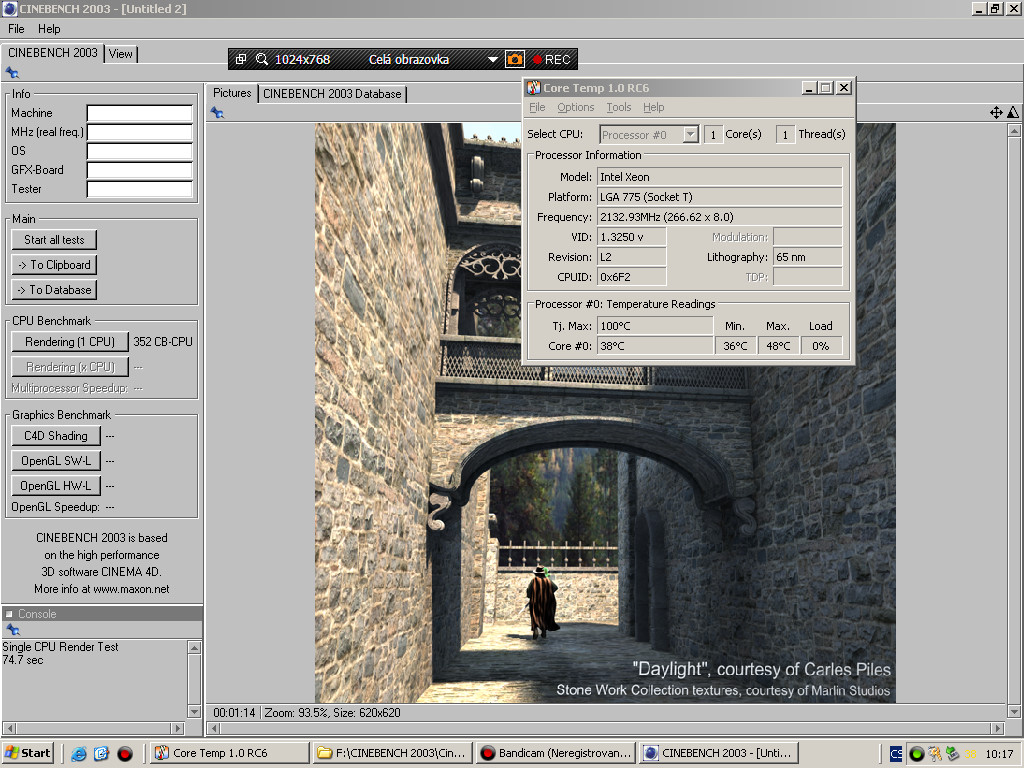
Task: Run Rendering (1 CPU) benchmark
Action: point(70,342)
